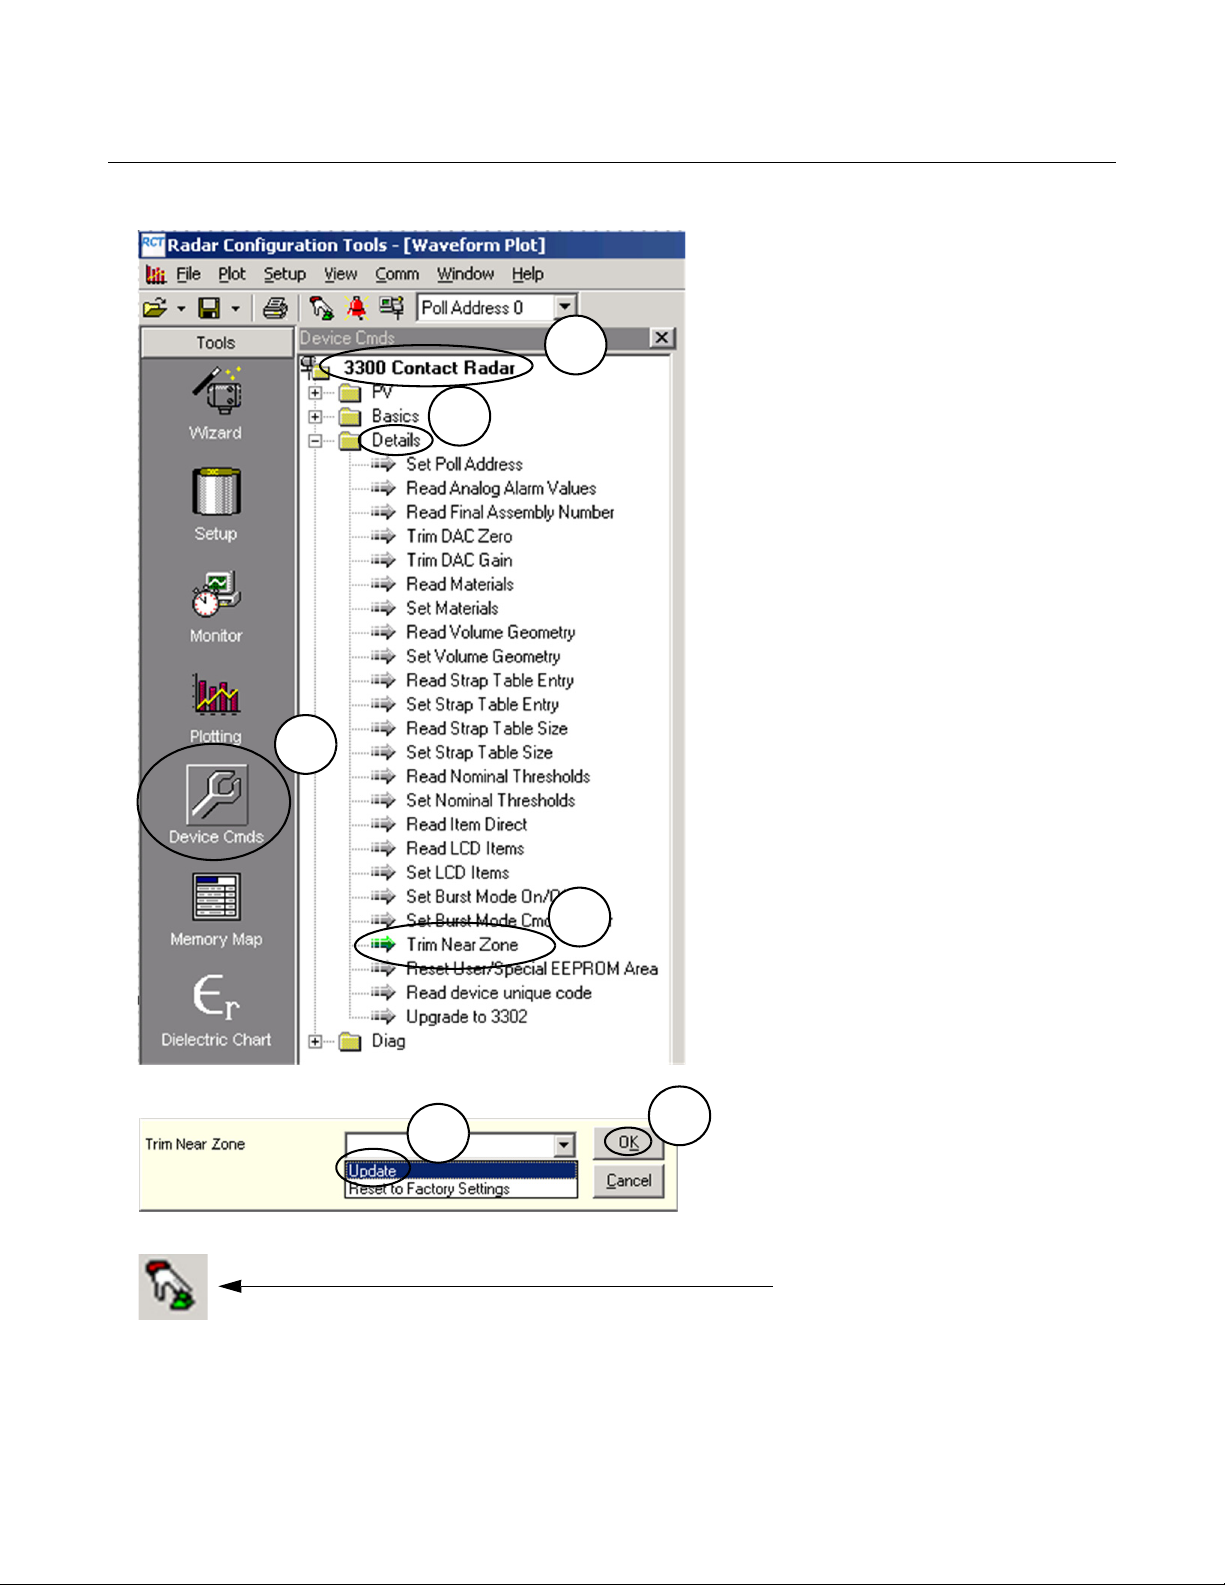Expand the PV folder node
Screen dimensions: 1225x1585
[x=315, y=393]
